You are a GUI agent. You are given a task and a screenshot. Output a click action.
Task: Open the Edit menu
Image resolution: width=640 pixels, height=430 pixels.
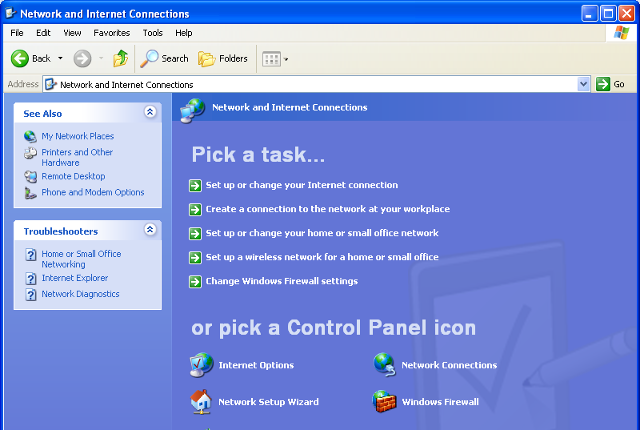point(43,33)
